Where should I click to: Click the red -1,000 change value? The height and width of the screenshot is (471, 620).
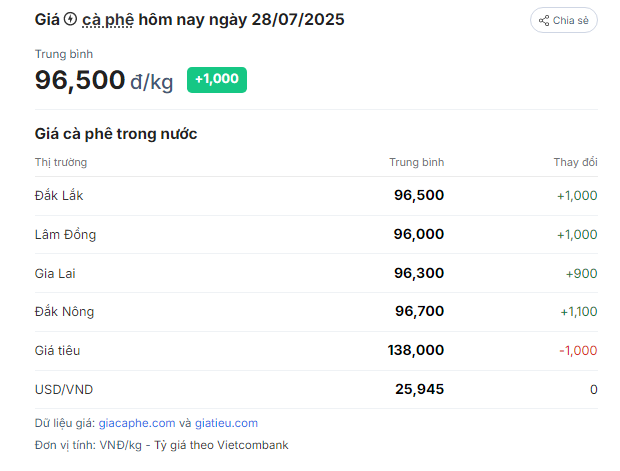tap(578, 350)
